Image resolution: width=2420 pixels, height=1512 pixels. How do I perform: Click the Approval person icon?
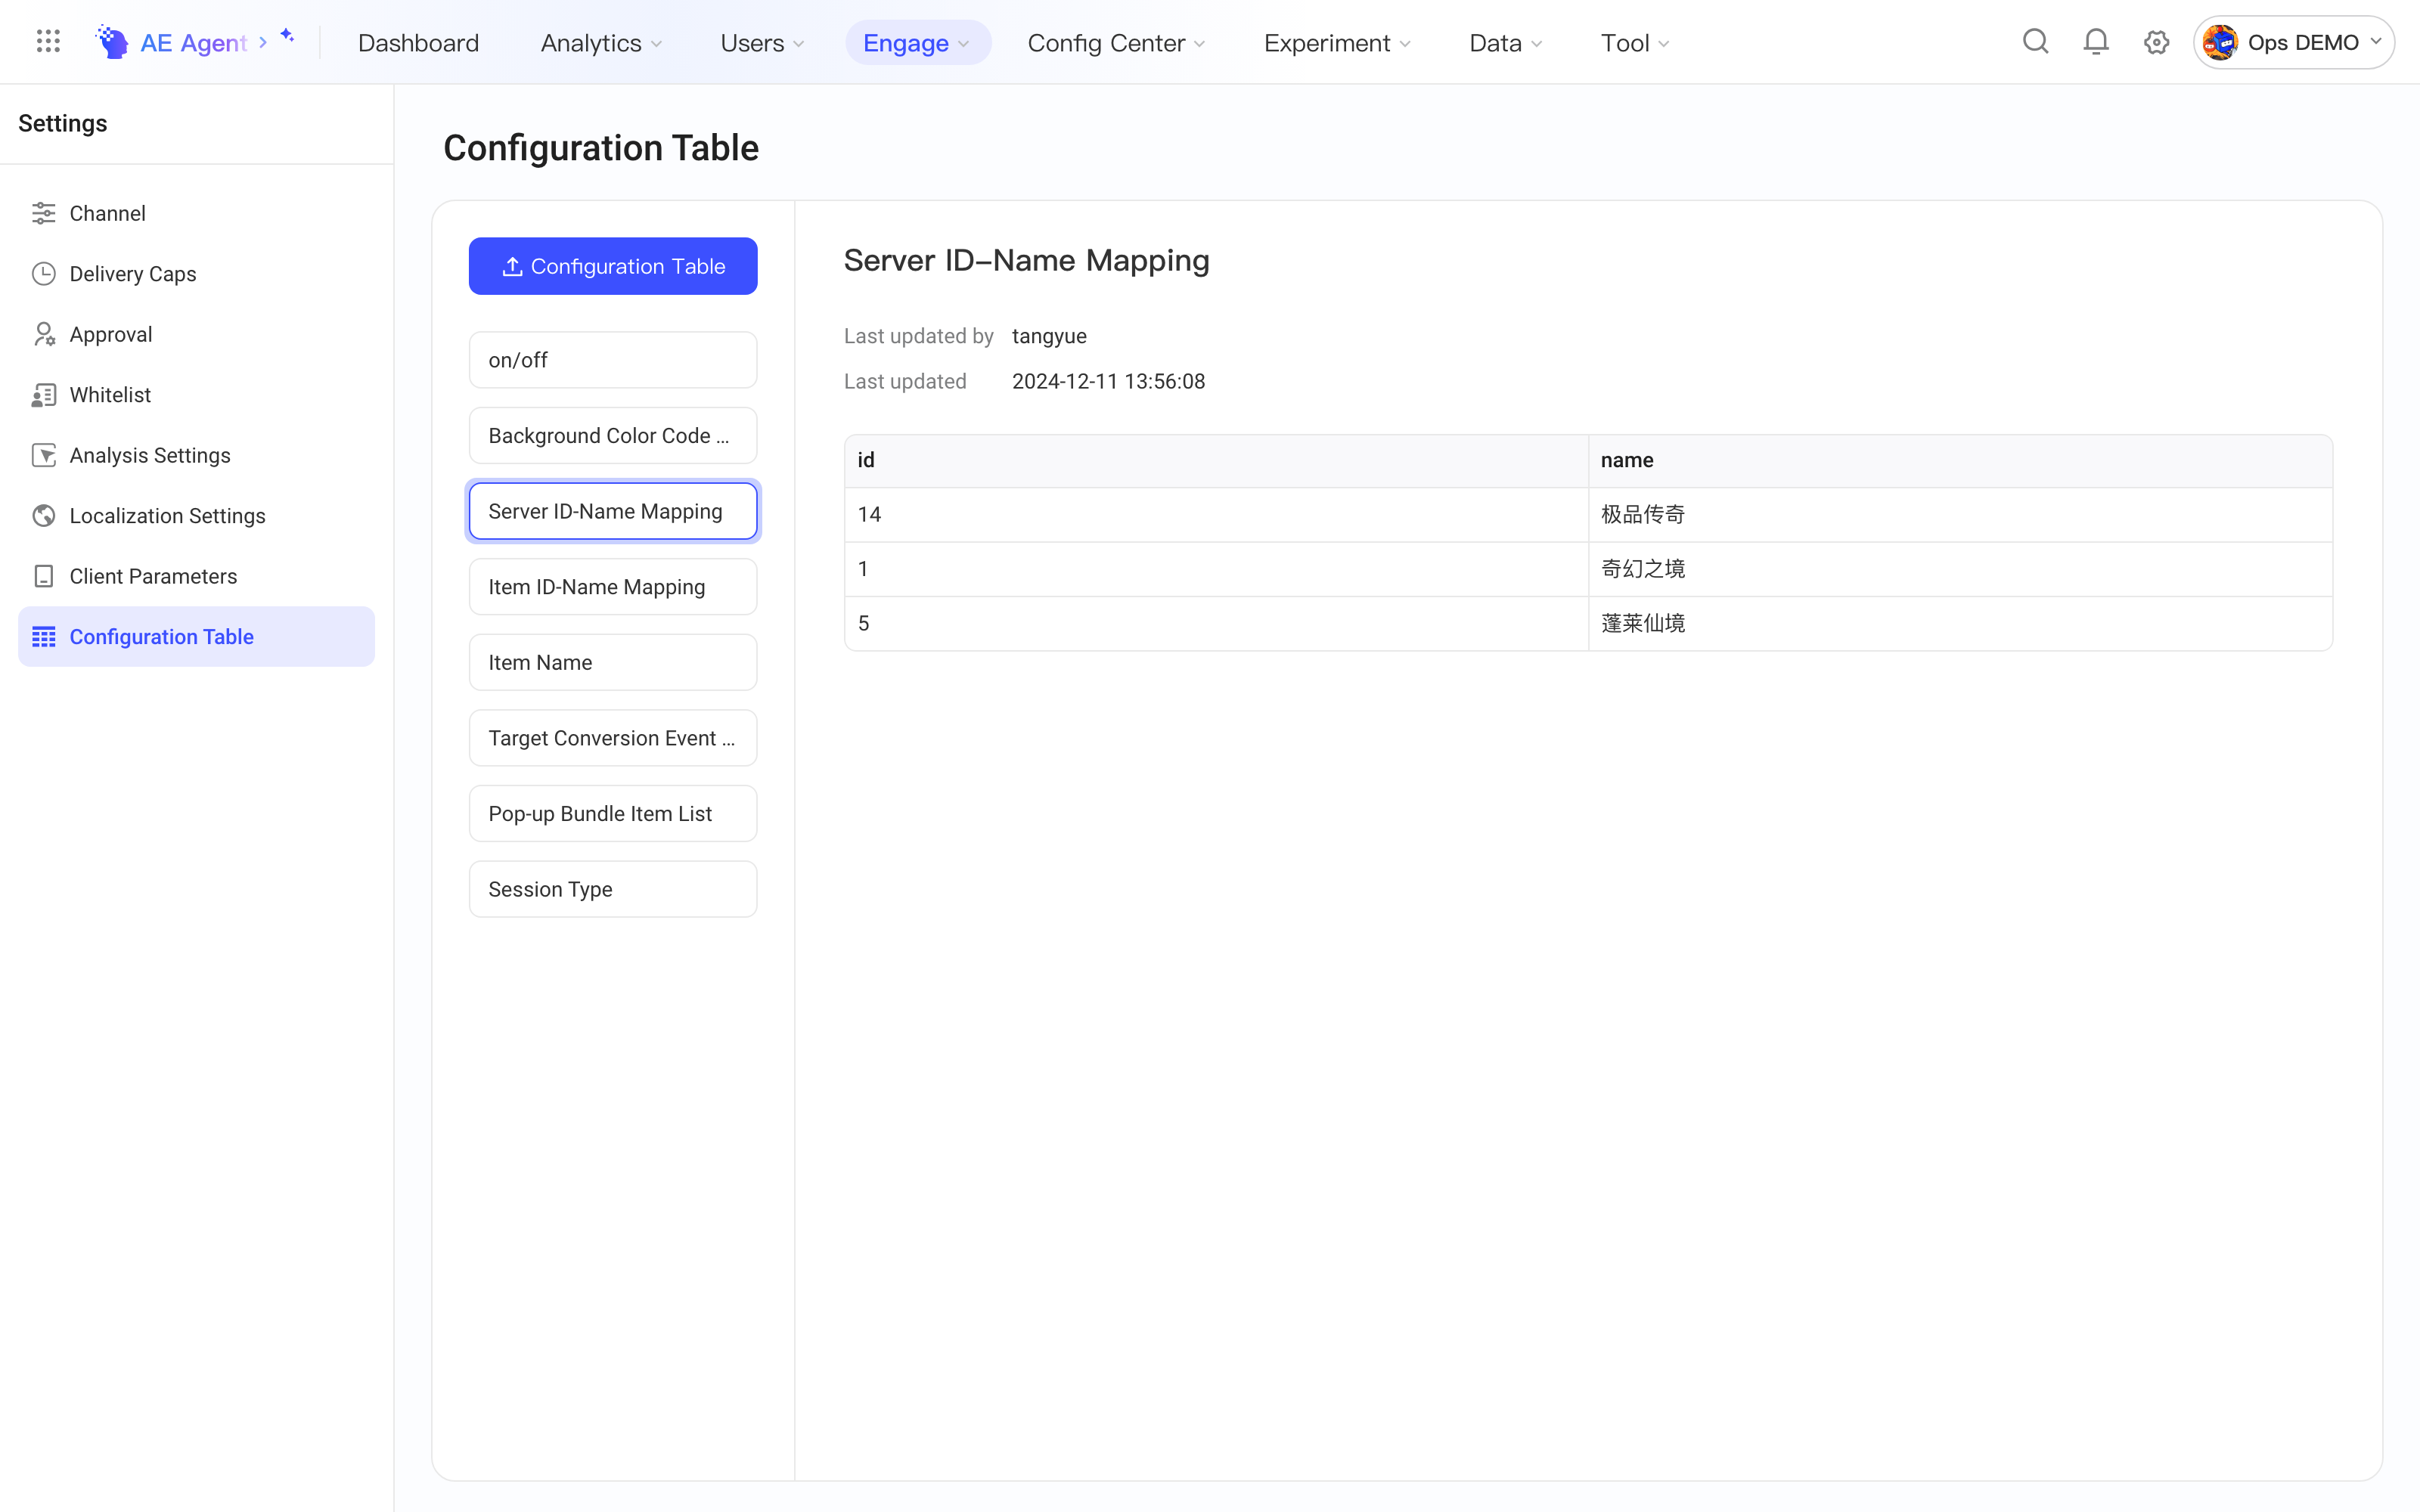(x=44, y=334)
